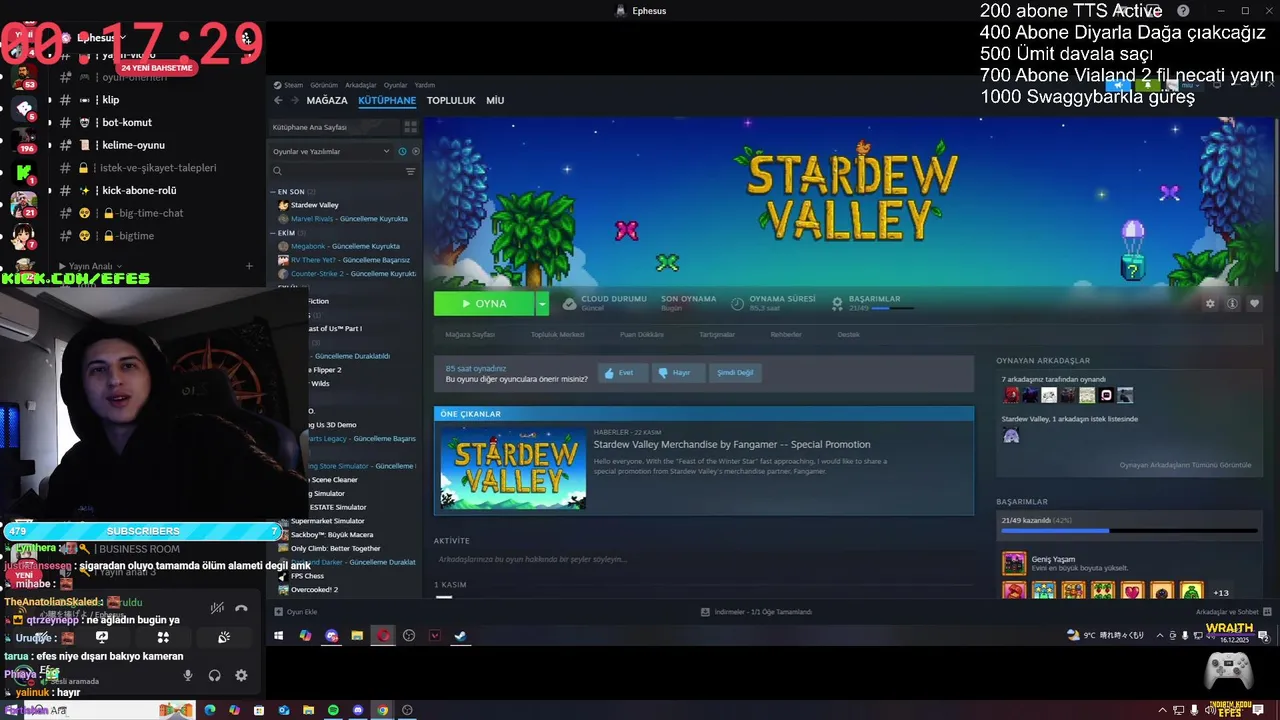Open the Oyunlar menu
This screenshot has height=720, width=1280.
396,85
